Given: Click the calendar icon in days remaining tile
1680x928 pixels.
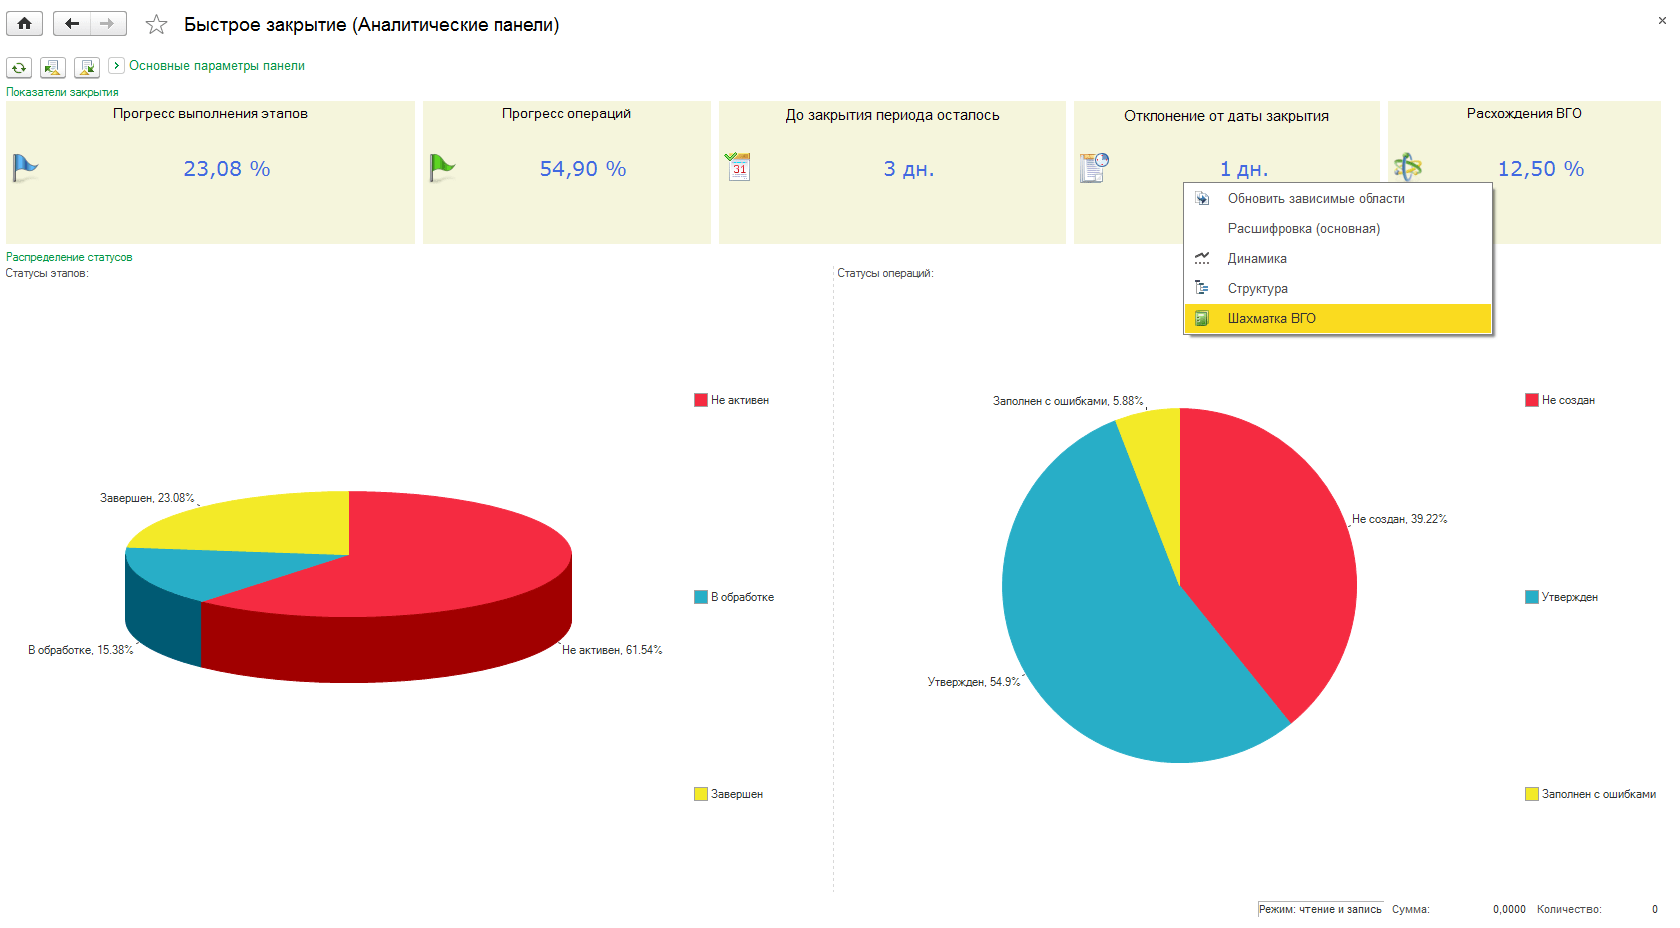Looking at the screenshot, I should [738, 167].
